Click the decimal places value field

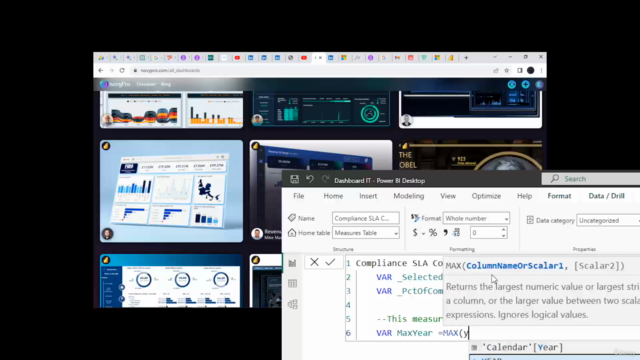[485, 233]
